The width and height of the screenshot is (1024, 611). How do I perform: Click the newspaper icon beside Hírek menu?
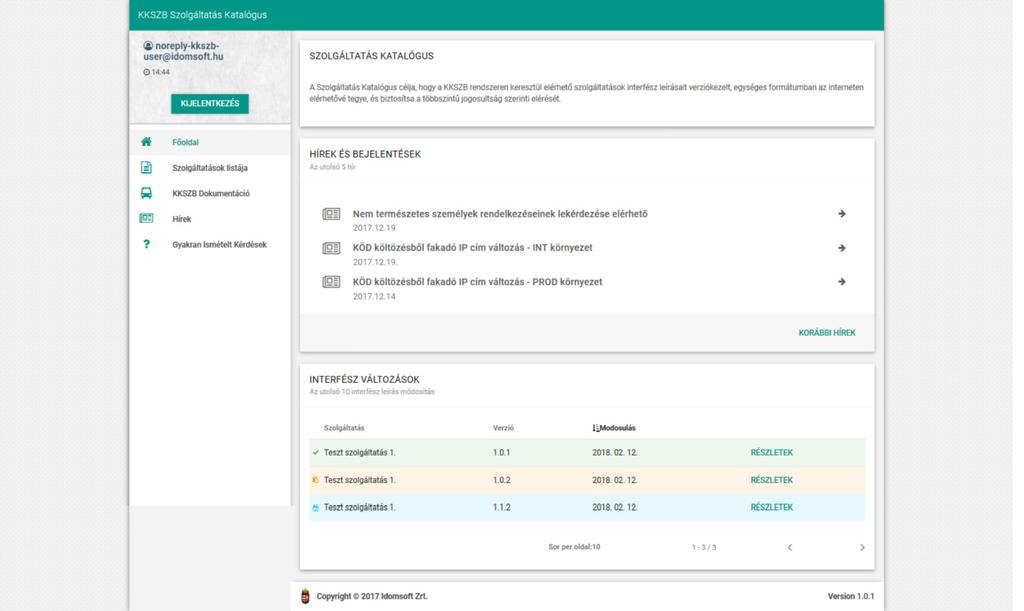click(146, 219)
